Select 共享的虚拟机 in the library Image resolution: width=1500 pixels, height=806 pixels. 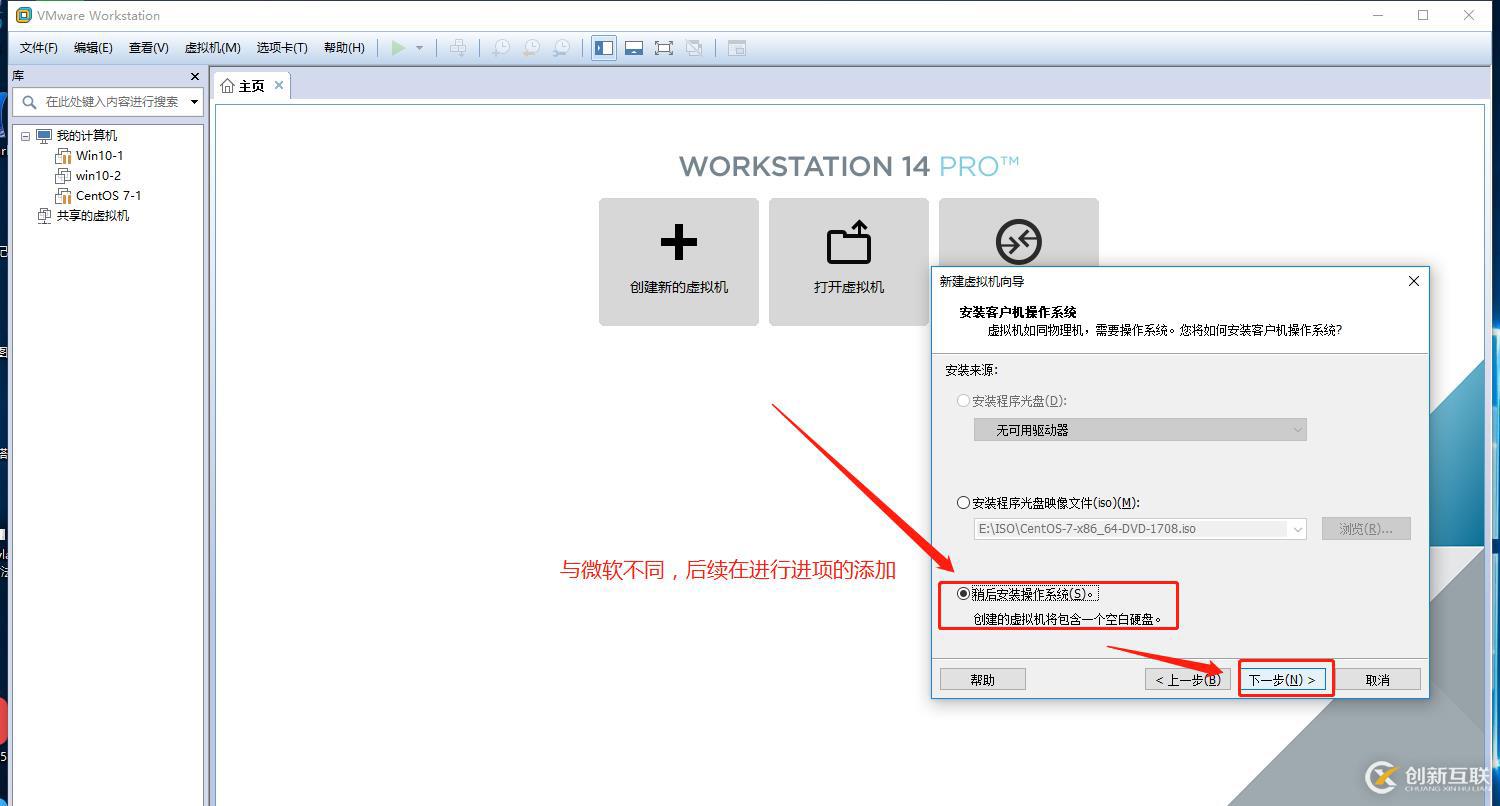point(92,216)
